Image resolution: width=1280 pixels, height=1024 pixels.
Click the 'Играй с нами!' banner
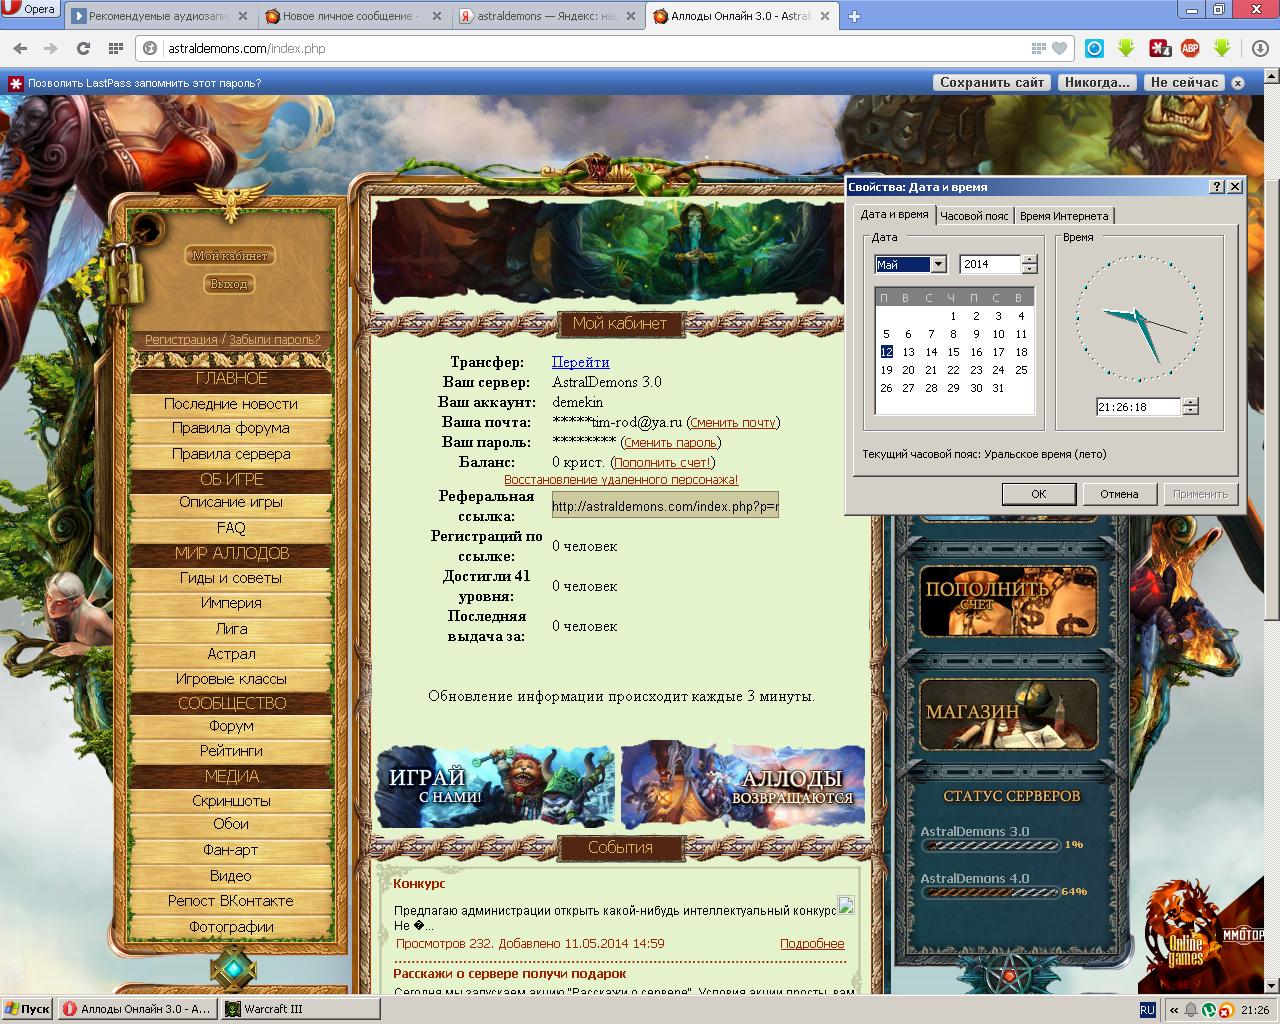[495, 786]
